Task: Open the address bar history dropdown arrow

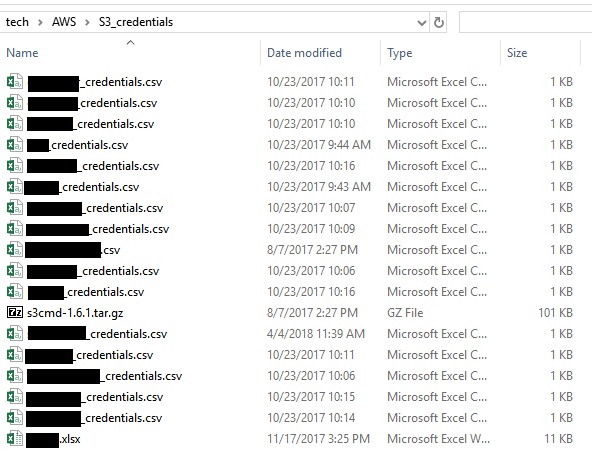Action: (x=422, y=23)
